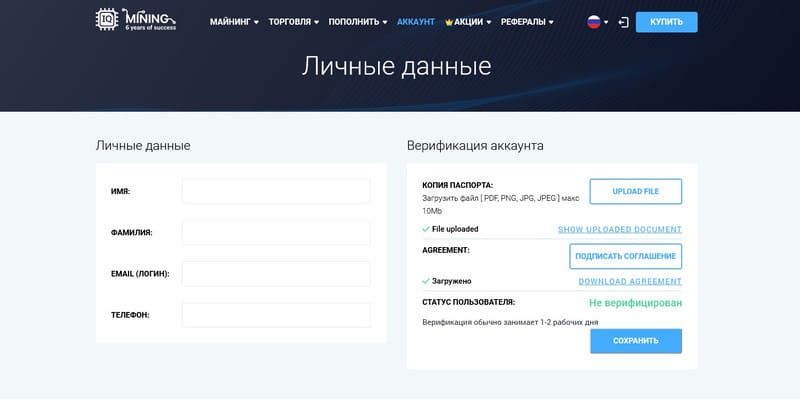Click the logout icon

623,22
